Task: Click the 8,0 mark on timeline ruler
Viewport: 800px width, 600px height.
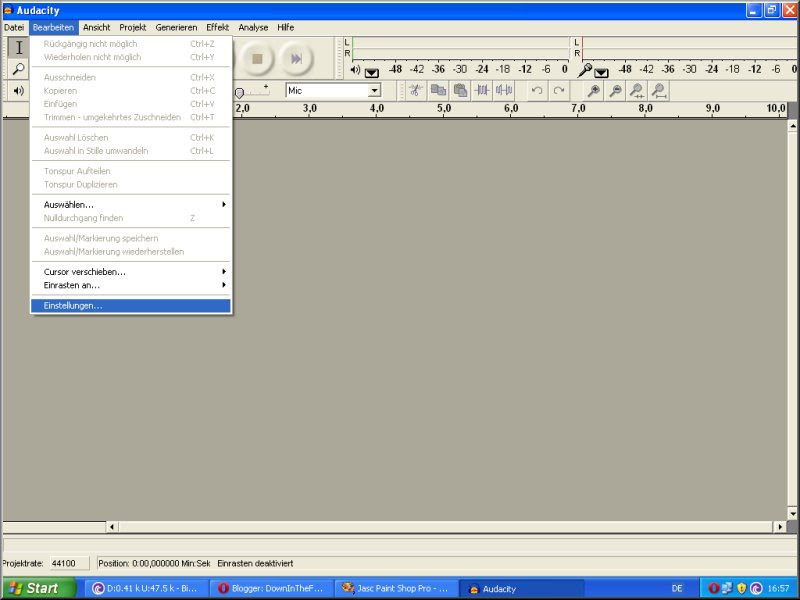Action: pyautogui.click(x=645, y=108)
